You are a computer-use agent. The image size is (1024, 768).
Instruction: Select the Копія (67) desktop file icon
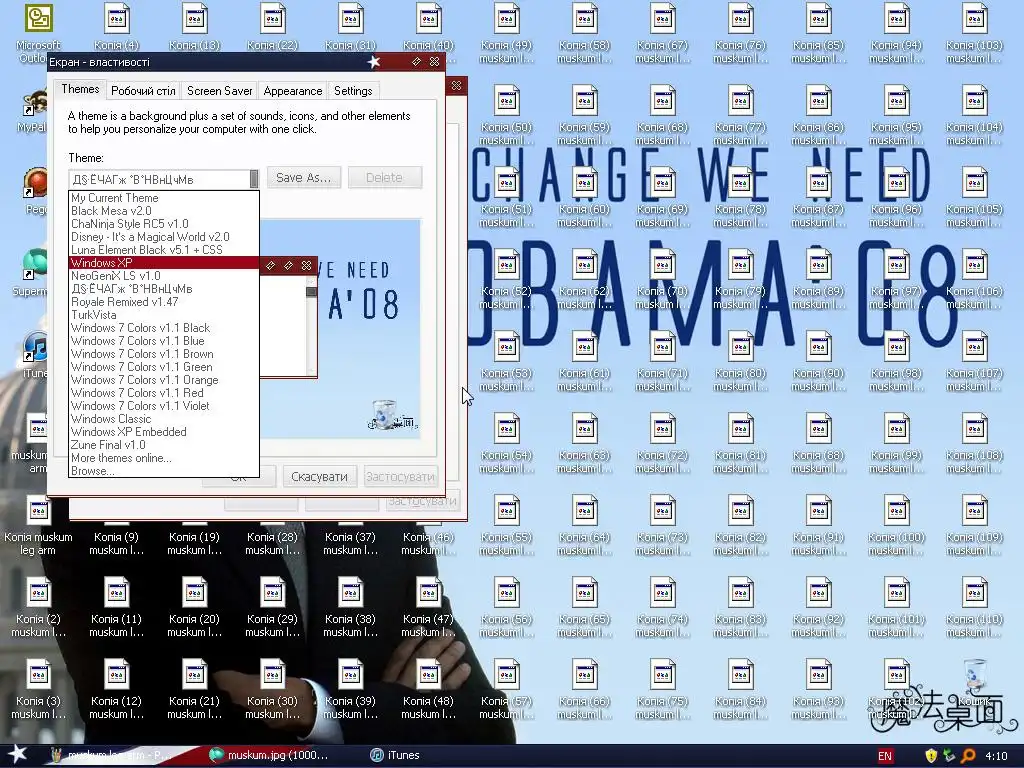click(663, 34)
